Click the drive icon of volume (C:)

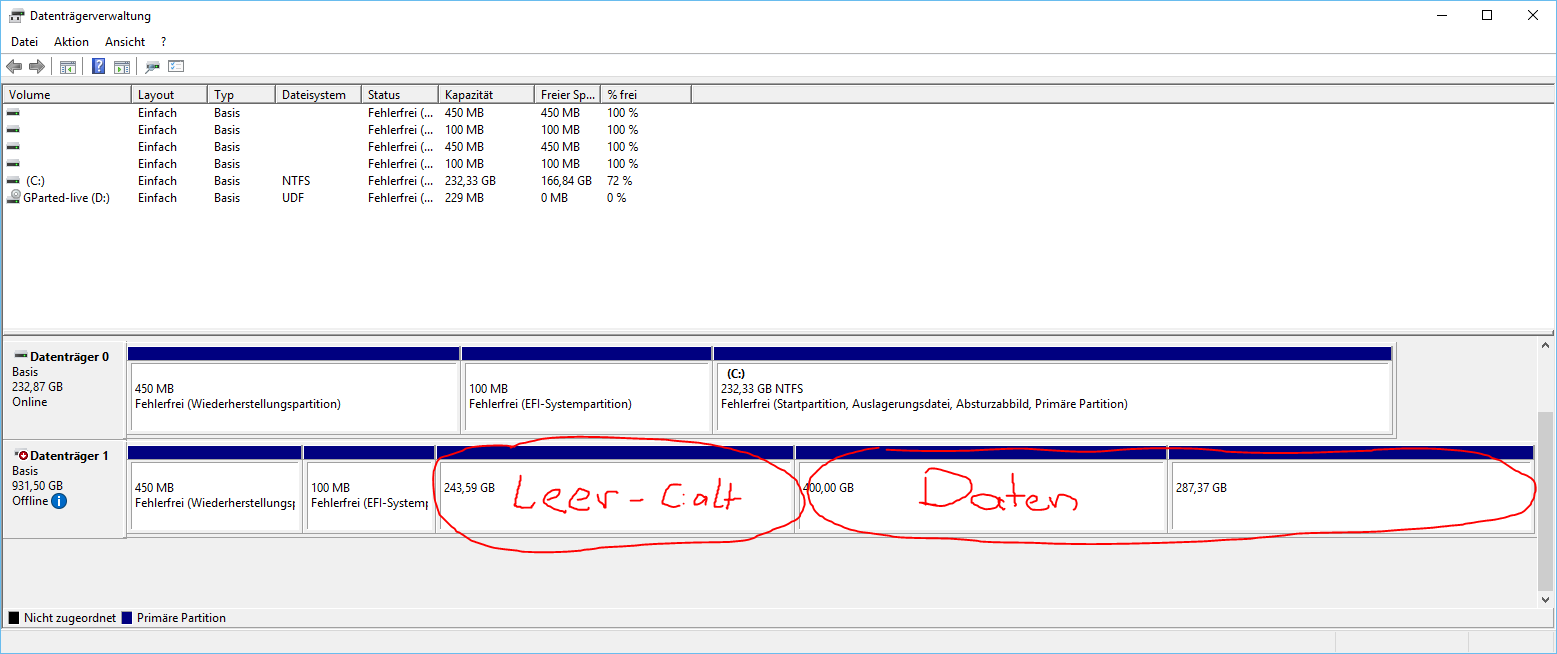[13, 181]
